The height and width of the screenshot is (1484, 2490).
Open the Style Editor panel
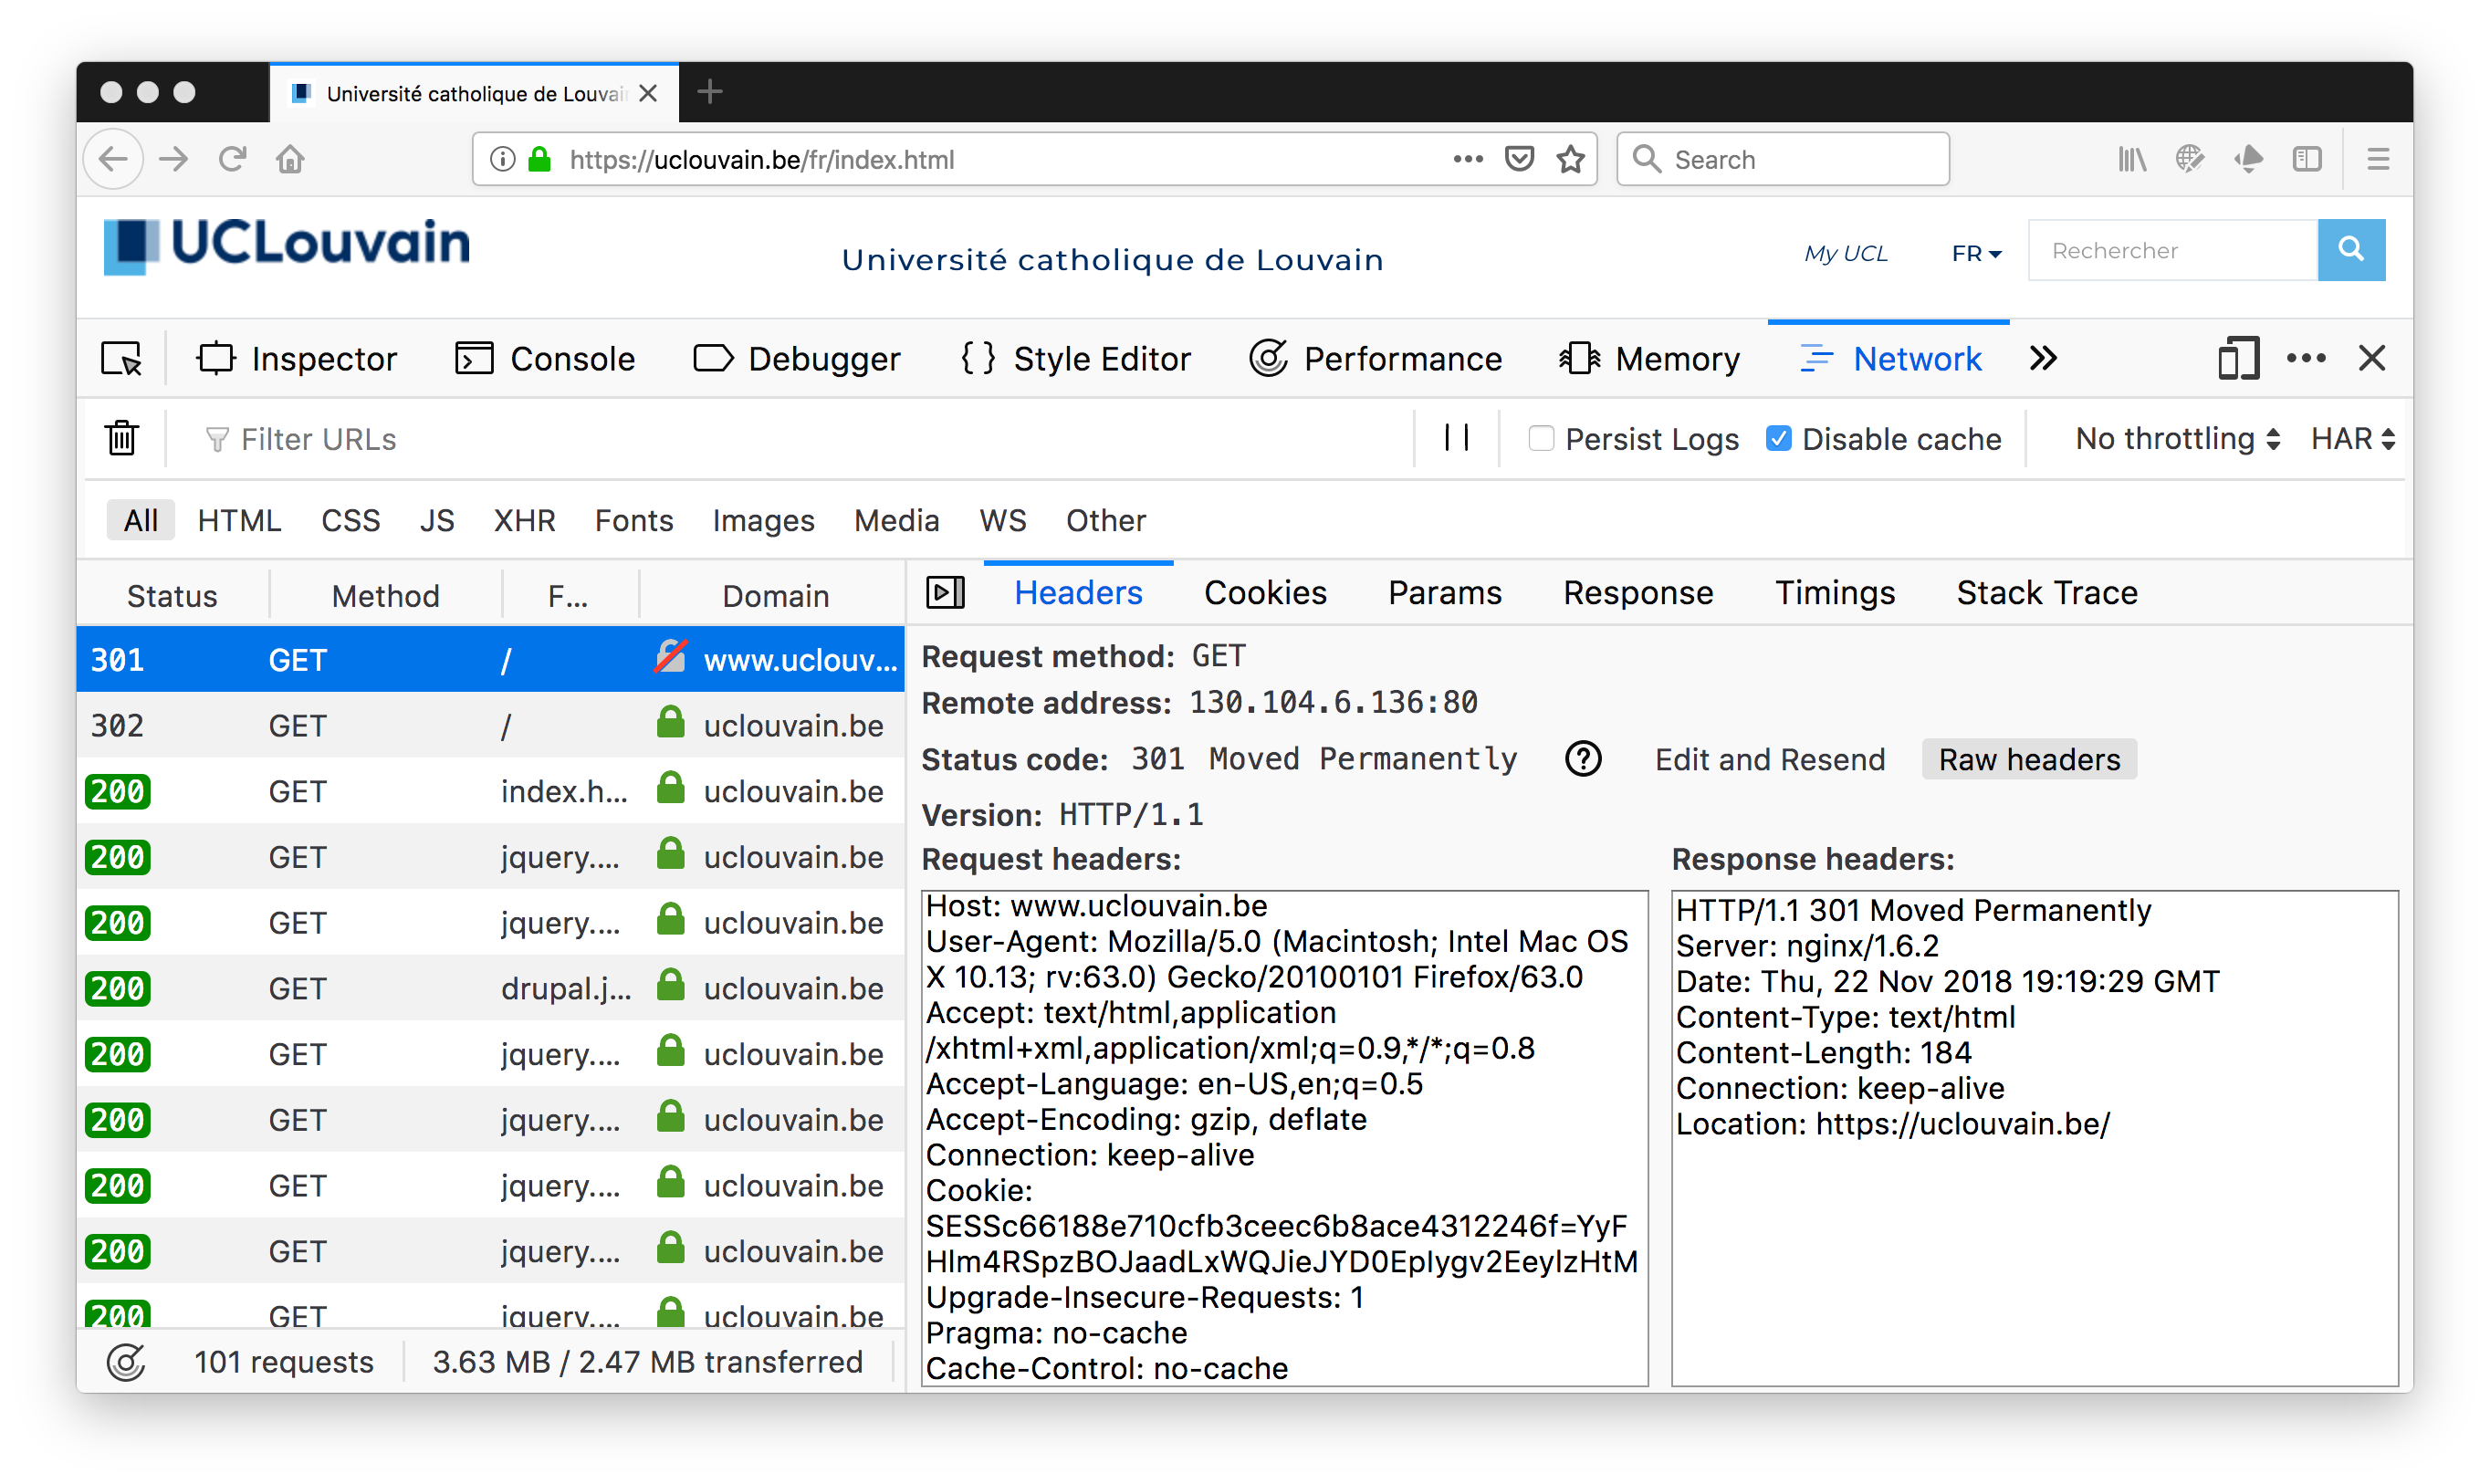pos(1076,358)
